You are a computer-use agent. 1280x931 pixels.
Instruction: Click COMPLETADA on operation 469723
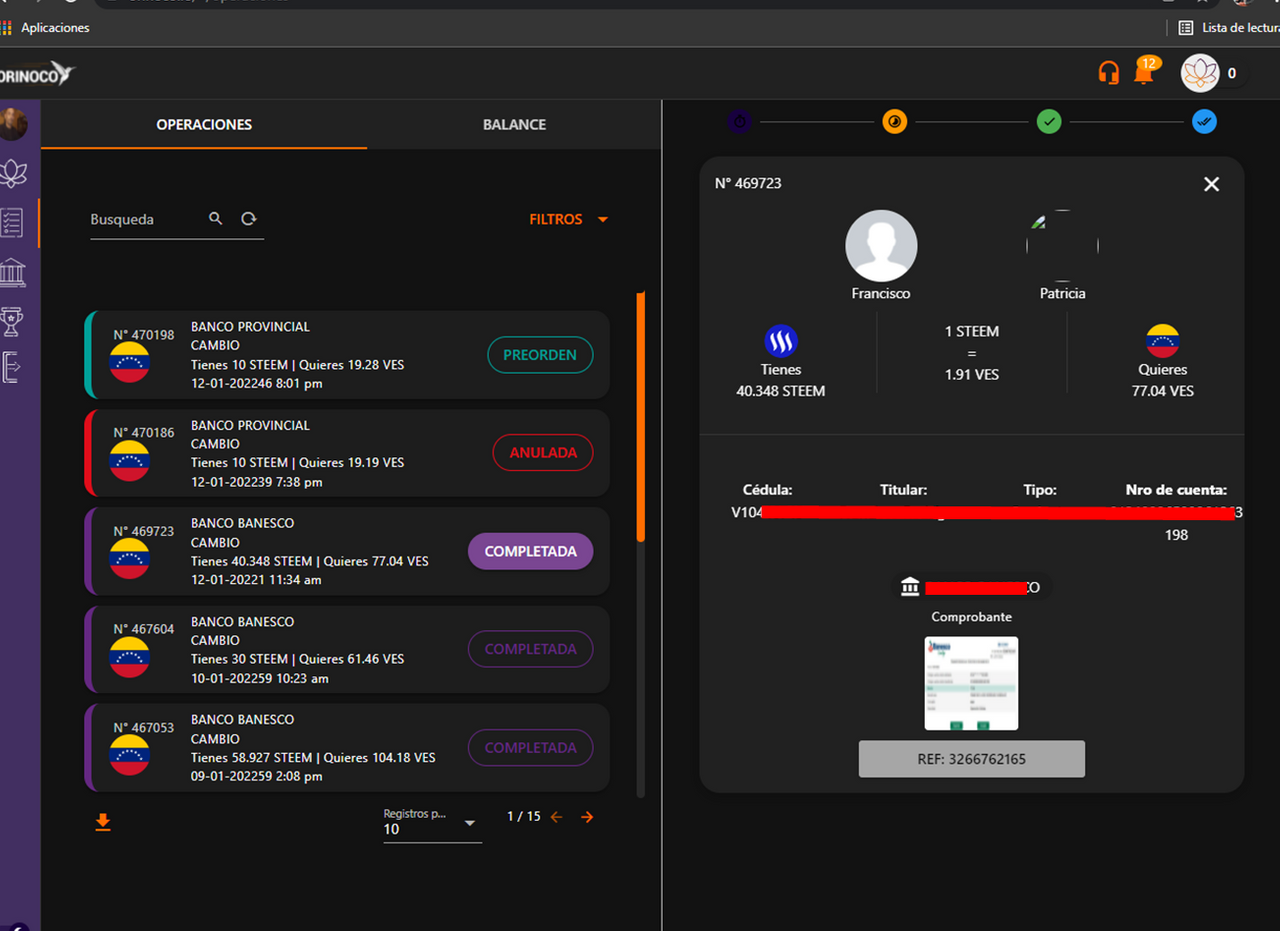pyautogui.click(x=530, y=551)
